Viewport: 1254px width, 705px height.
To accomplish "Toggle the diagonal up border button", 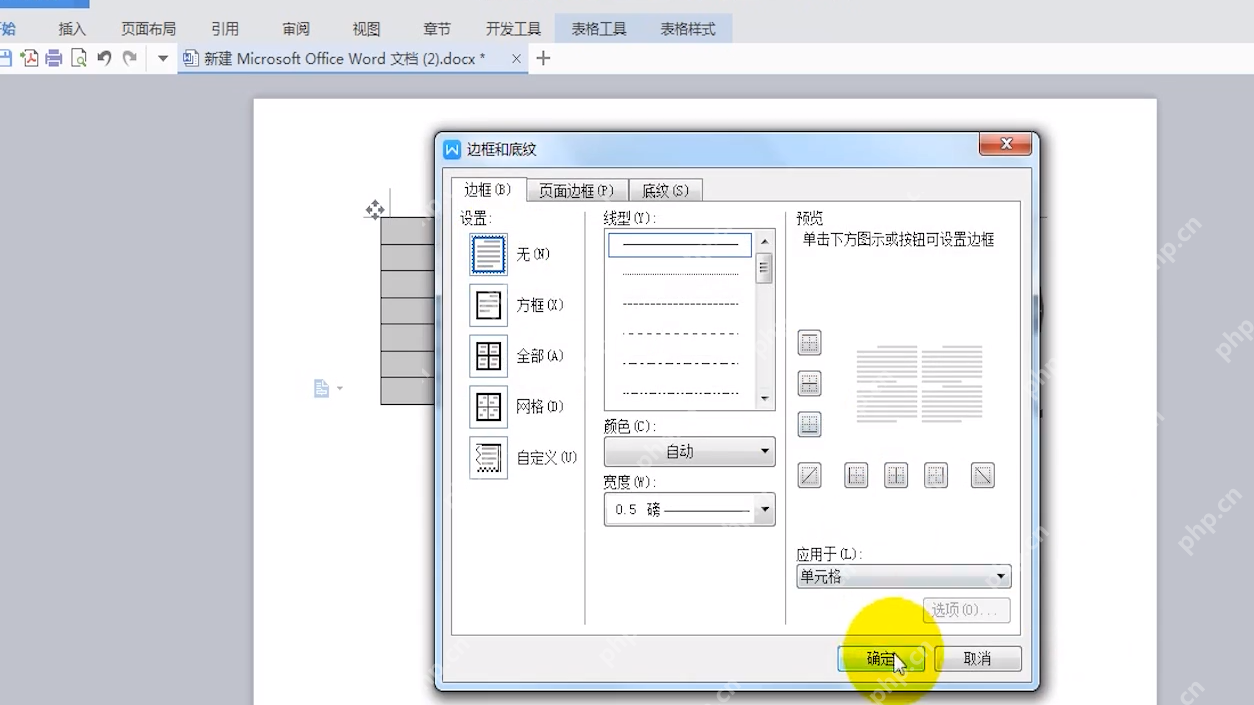I will tap(809, 476).
